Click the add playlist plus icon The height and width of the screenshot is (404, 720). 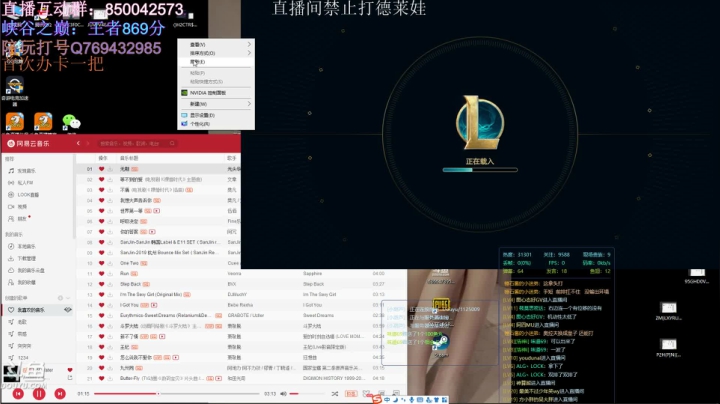[x=60, y=298]
